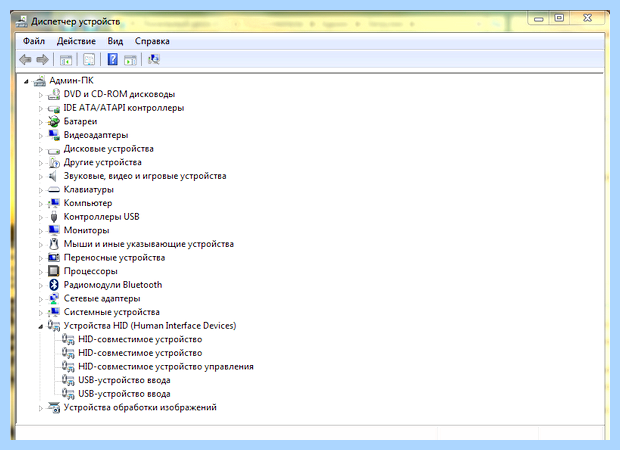This screenshot has height=450, width=620.
Task: Select IDE ATA/ATAPI контроллеры label
Action: coord(124,108)
